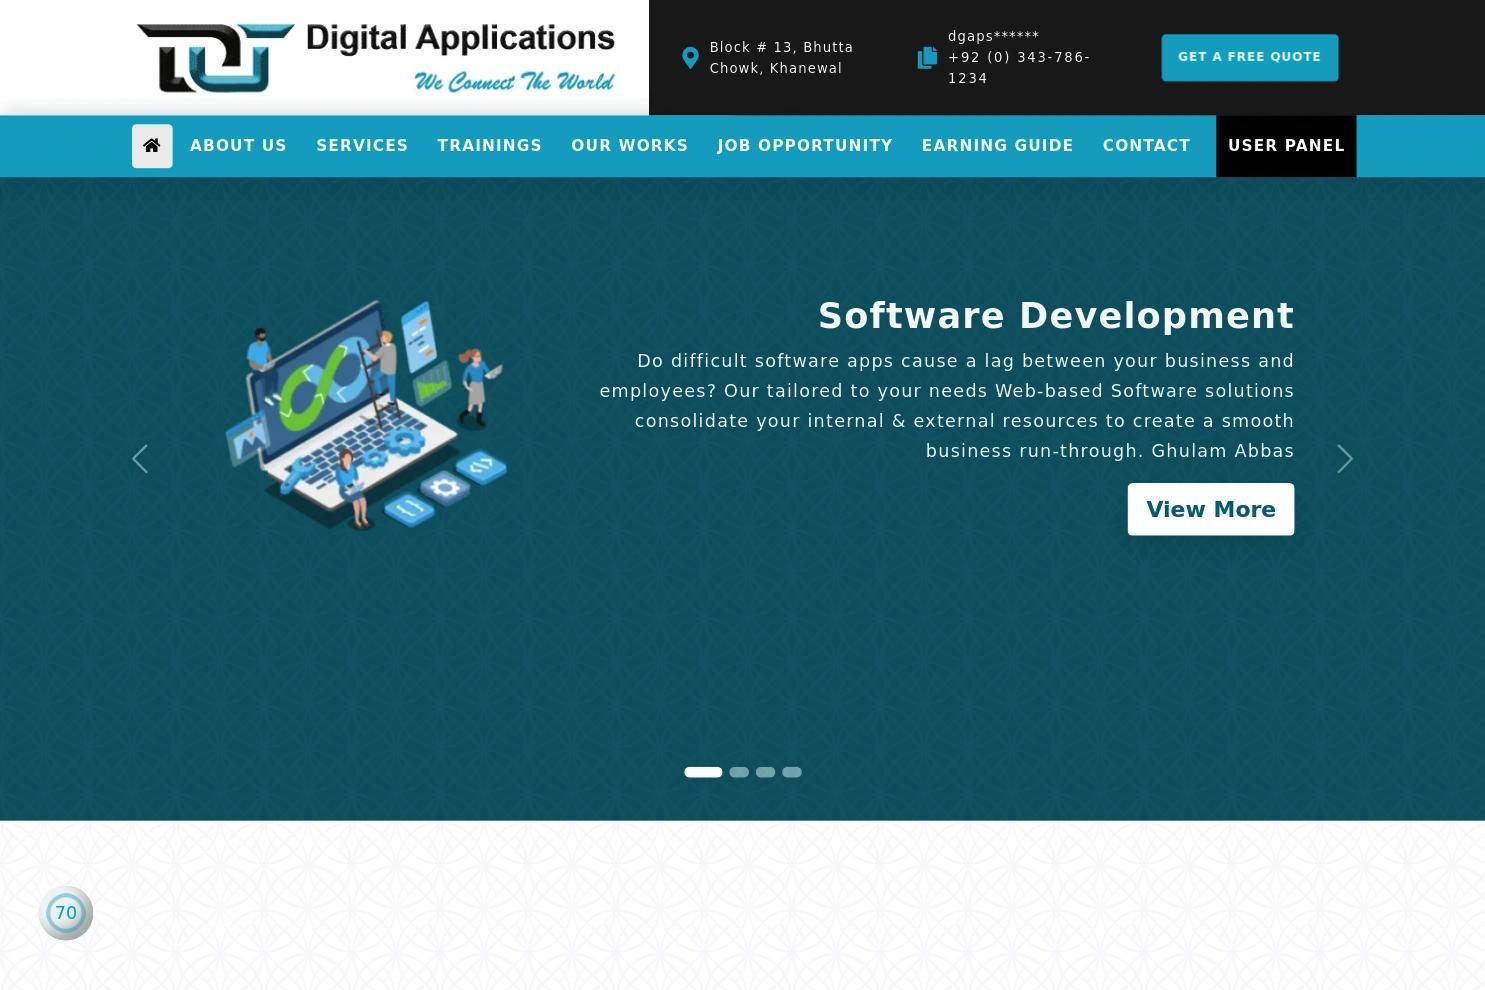Screen dimensions: 1485x990
Task: Open the SERVICES dropdown menu
Action: 362,146
